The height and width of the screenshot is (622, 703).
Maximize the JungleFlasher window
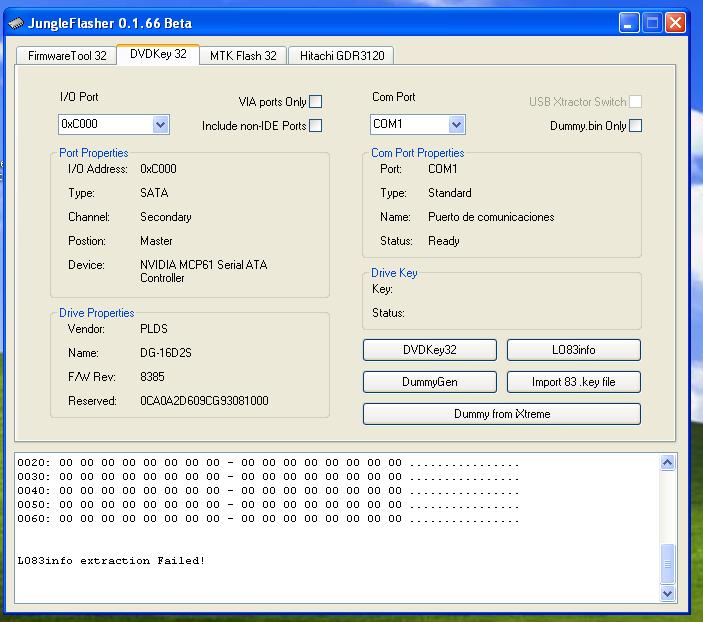click(x=652, y=23)
